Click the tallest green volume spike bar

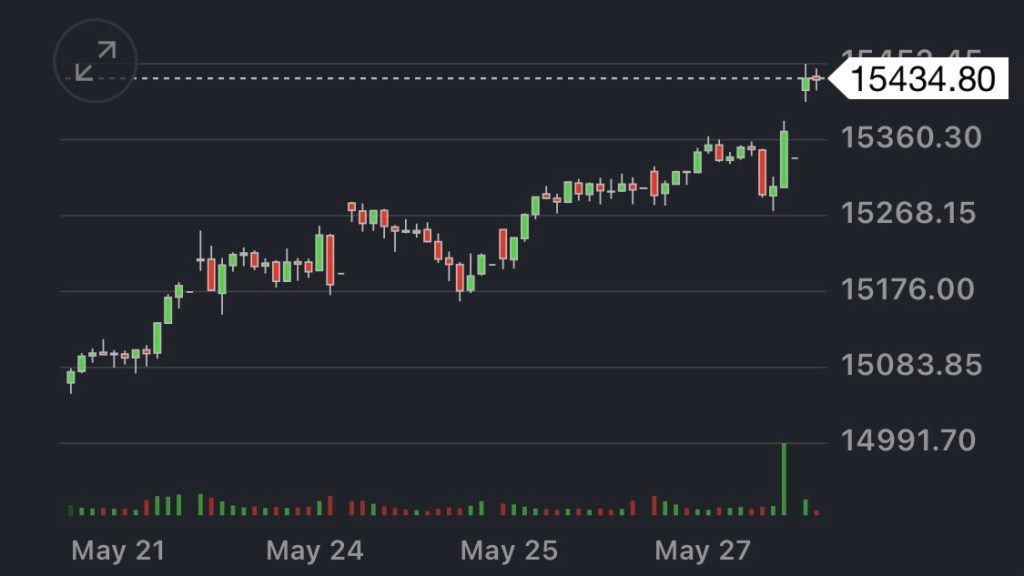click(x=784, y=478)
